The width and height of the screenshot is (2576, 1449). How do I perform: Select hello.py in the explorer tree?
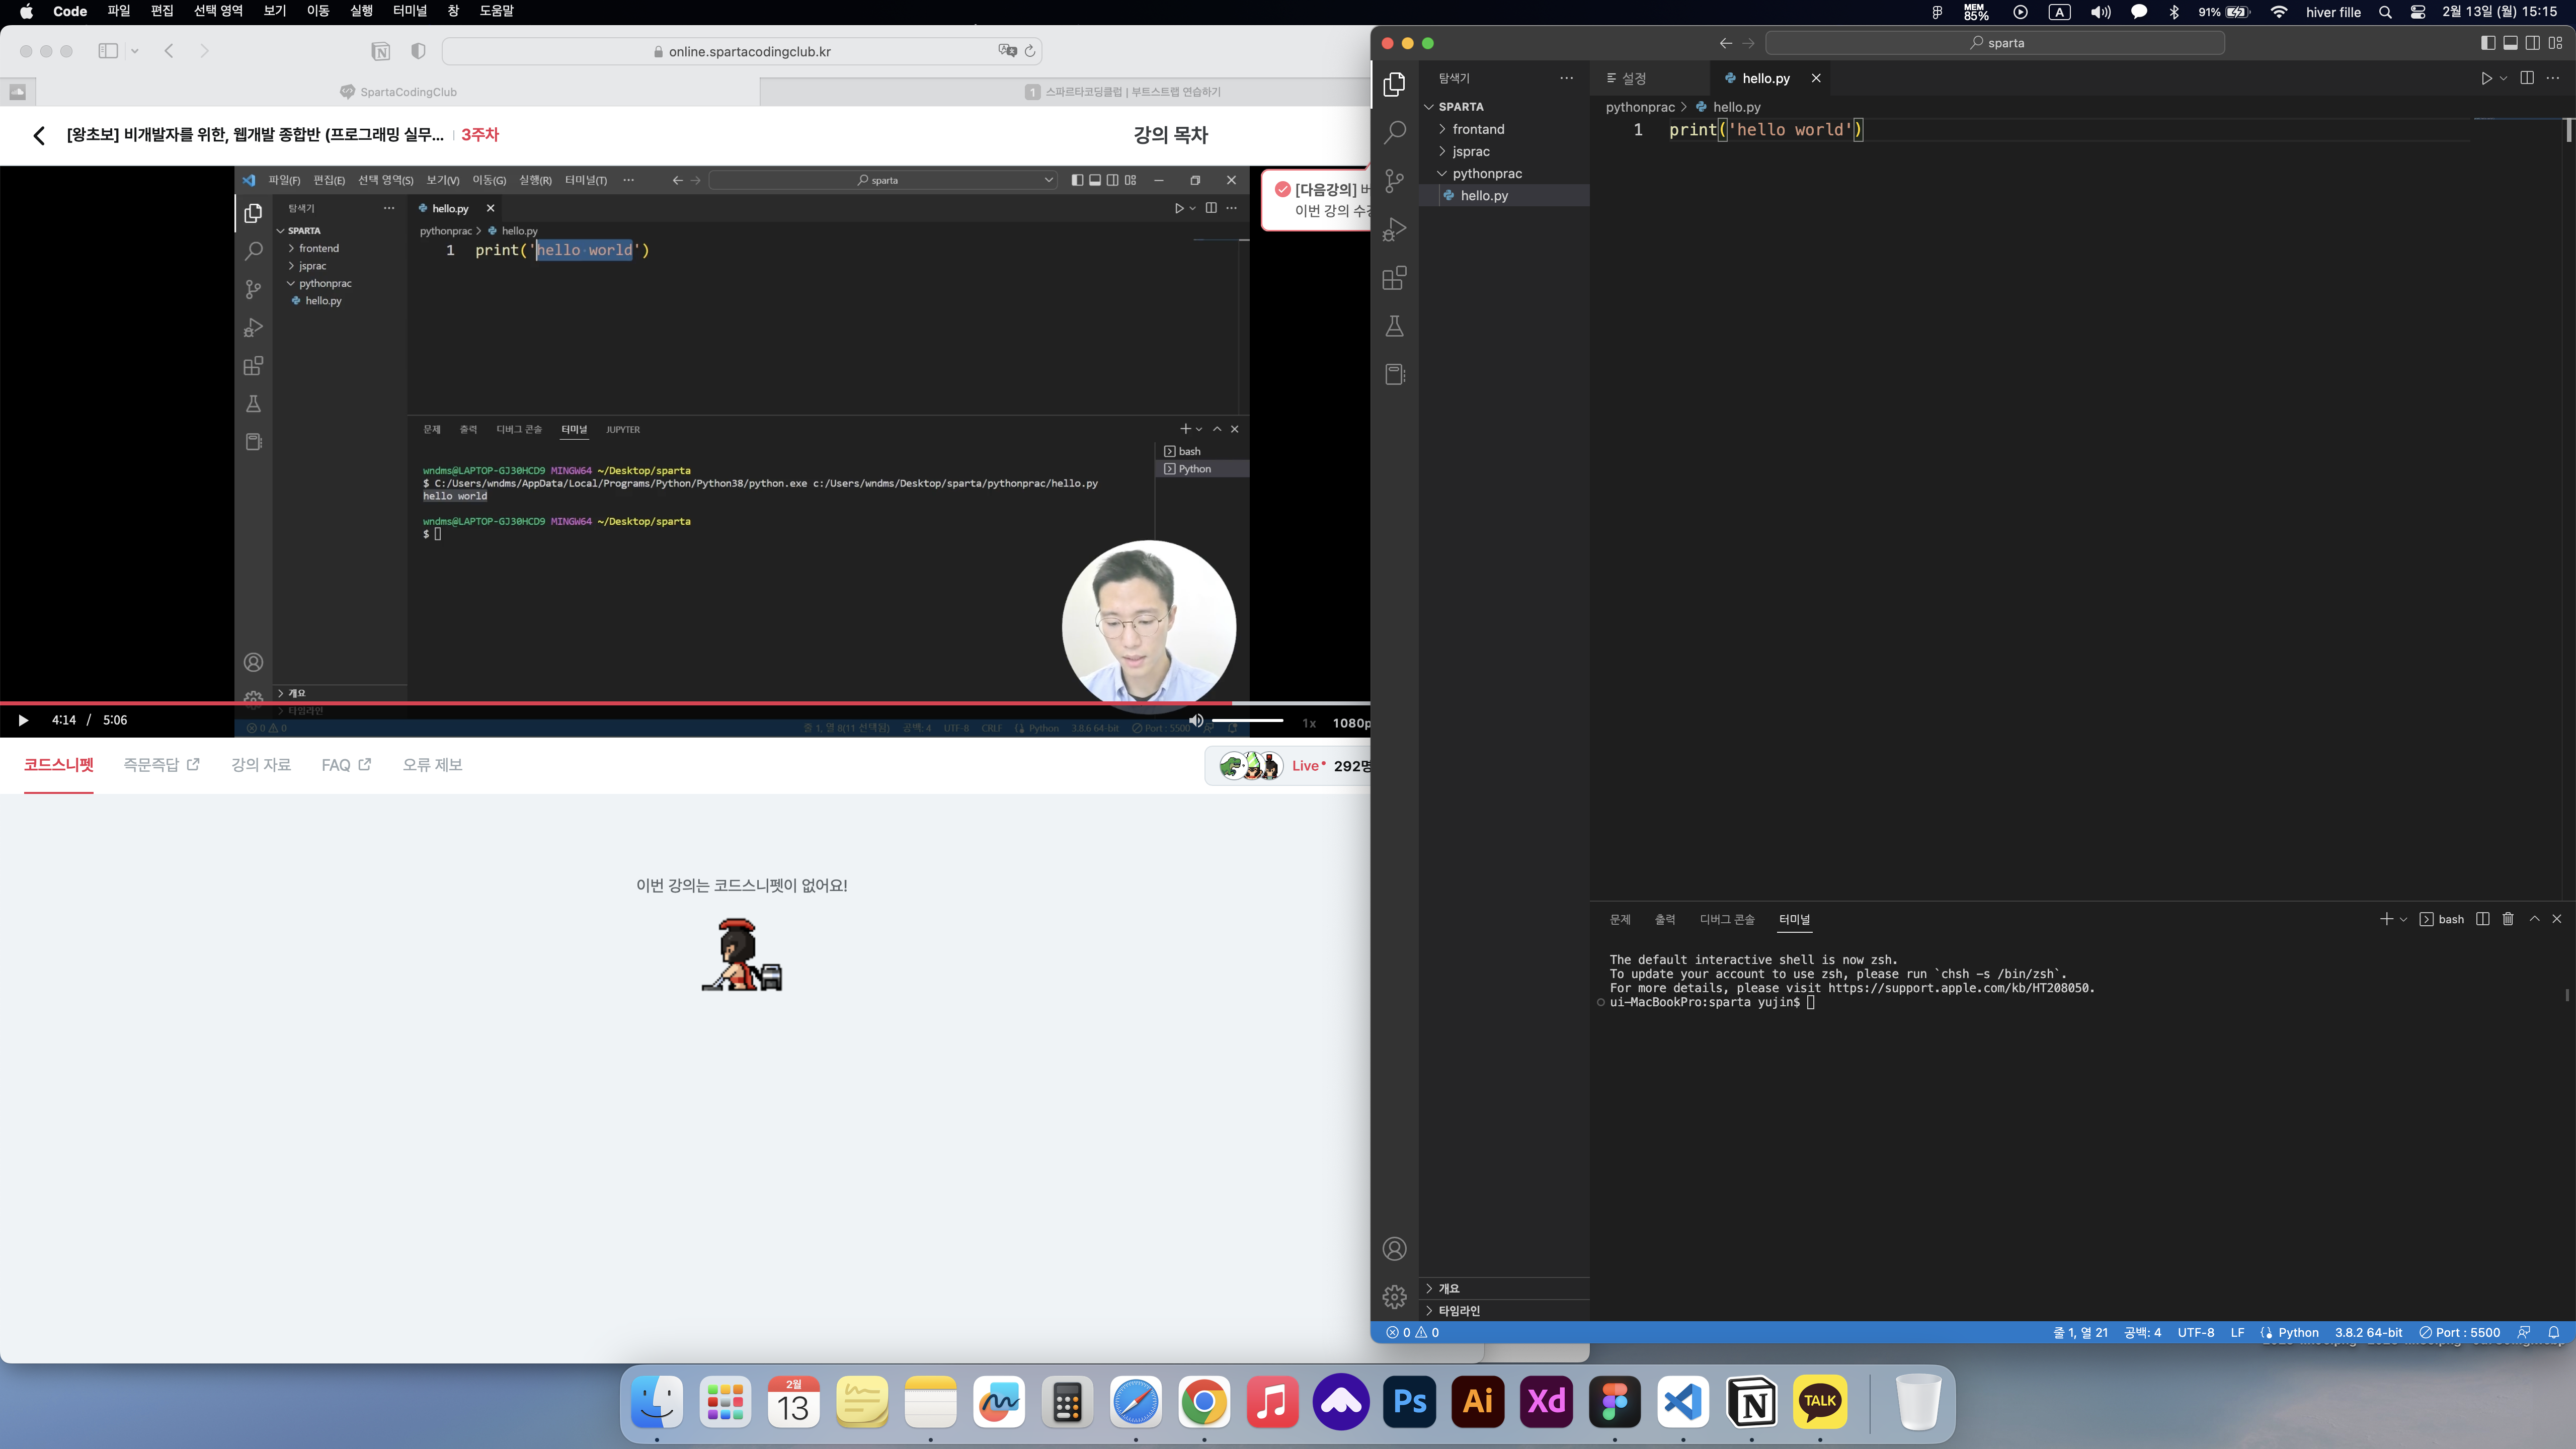coord(1504,196)
